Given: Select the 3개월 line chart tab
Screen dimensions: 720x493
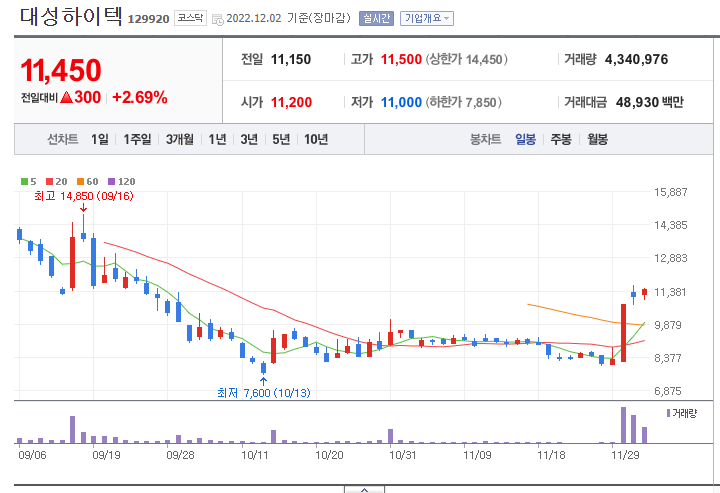Looking at the screenshot, I should click(180, 139).
